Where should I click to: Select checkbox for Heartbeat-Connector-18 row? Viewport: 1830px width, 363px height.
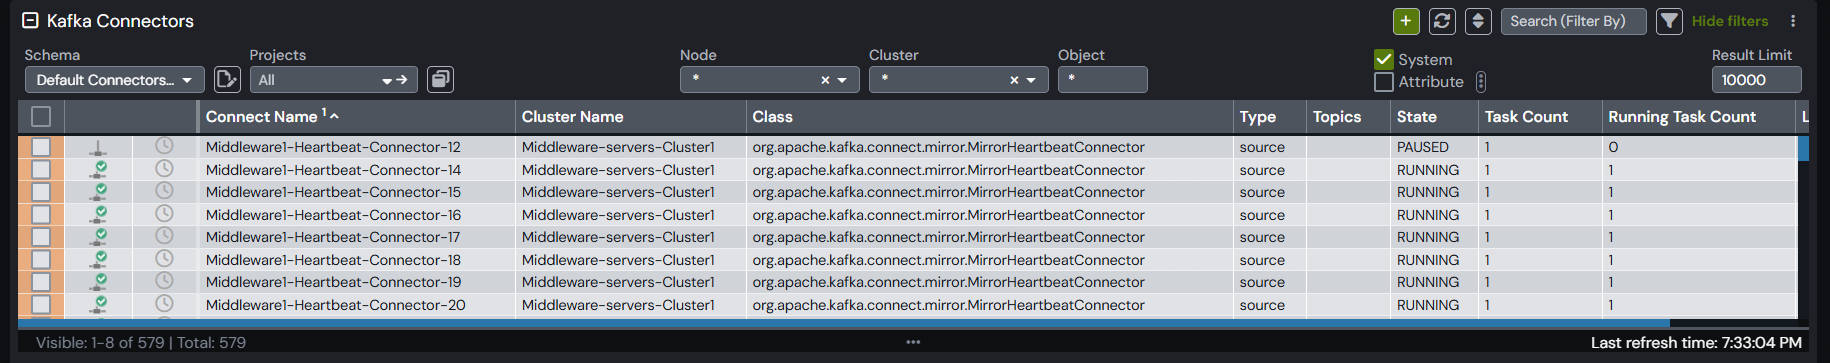(x=41, y=260)
